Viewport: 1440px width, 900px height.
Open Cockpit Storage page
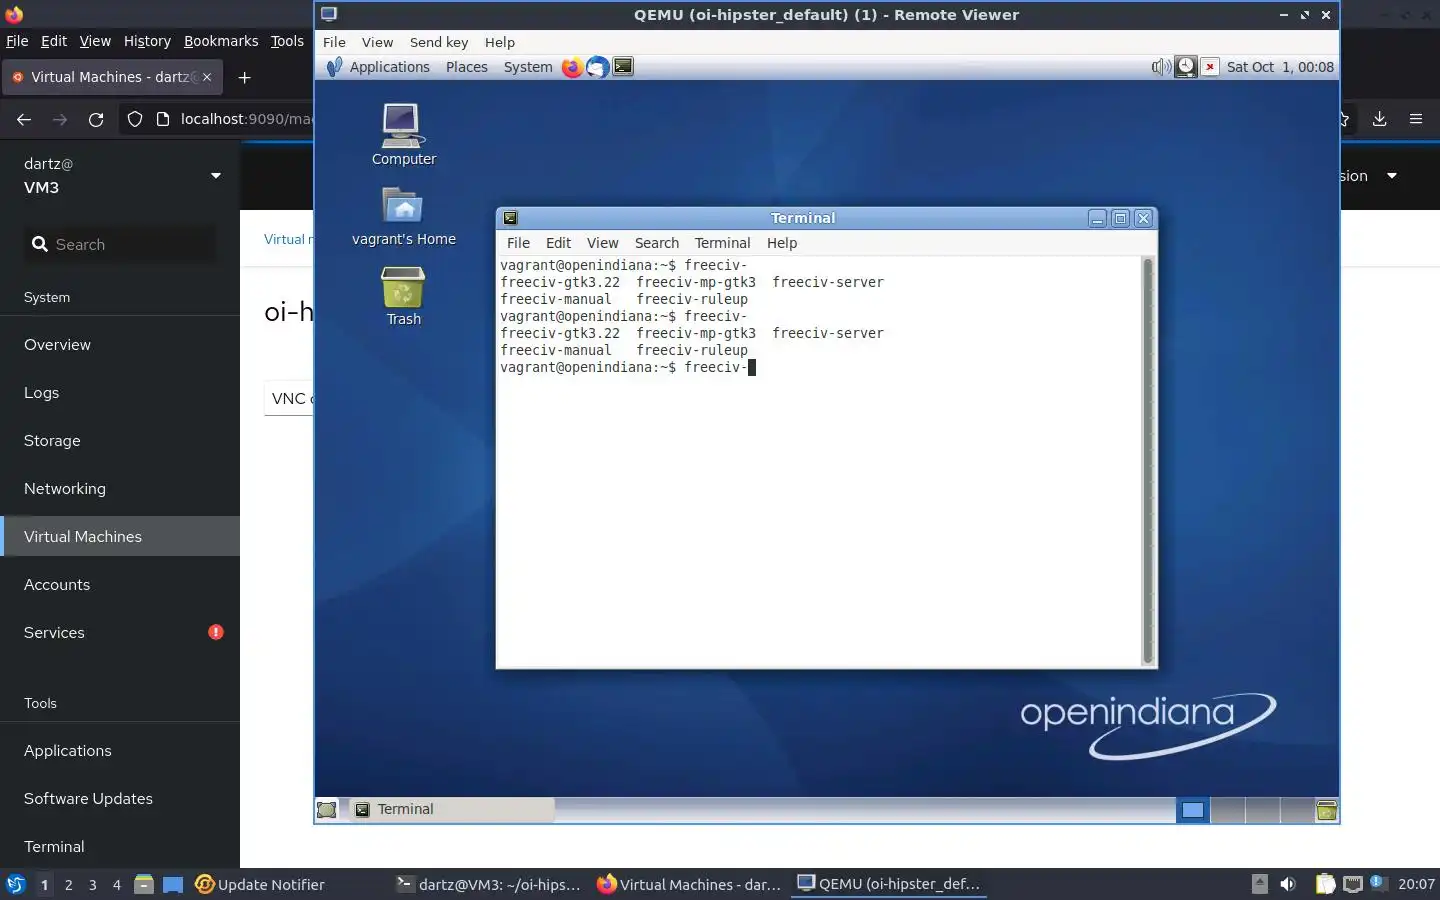[120, 440]
